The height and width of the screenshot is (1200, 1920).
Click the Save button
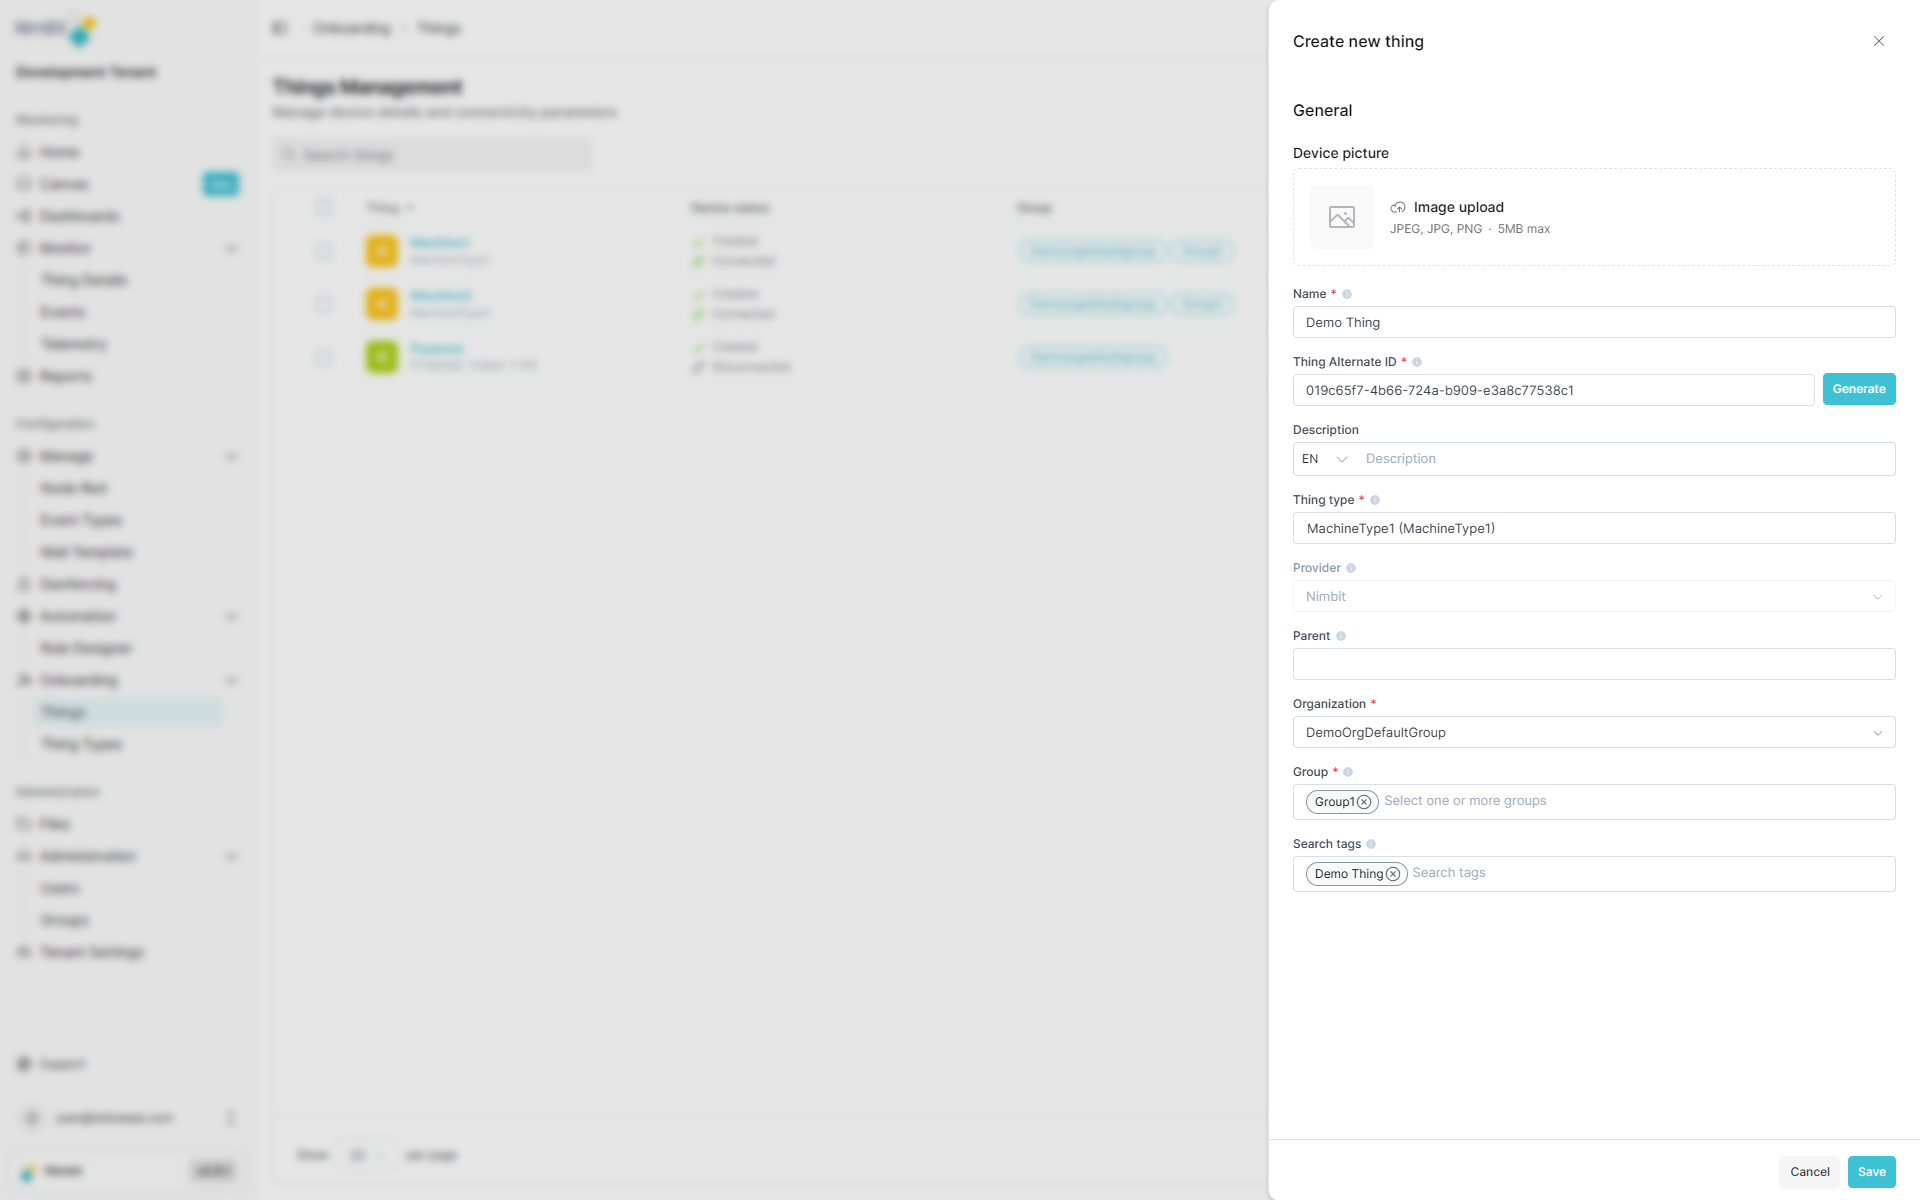tap(1871, 1172)
